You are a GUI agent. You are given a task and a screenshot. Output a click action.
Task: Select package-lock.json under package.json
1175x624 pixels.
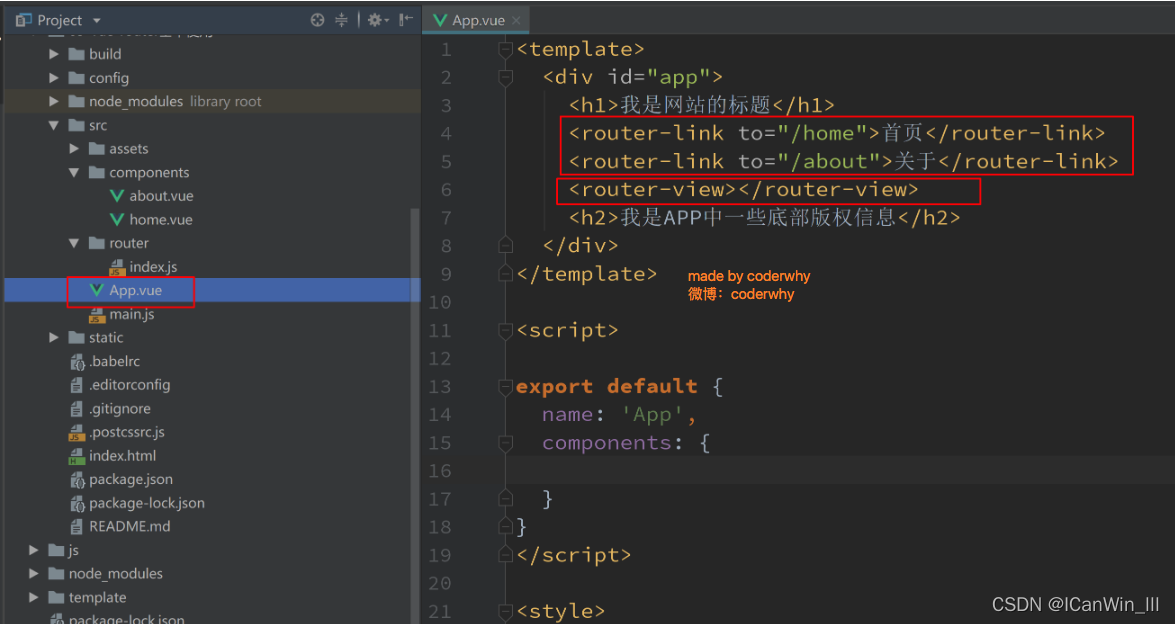tap(147, 503)
